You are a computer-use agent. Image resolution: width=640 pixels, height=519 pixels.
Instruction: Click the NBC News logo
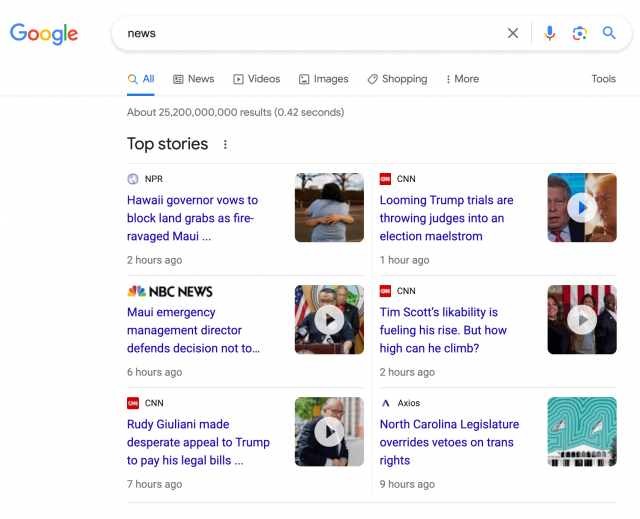[169, 291]
